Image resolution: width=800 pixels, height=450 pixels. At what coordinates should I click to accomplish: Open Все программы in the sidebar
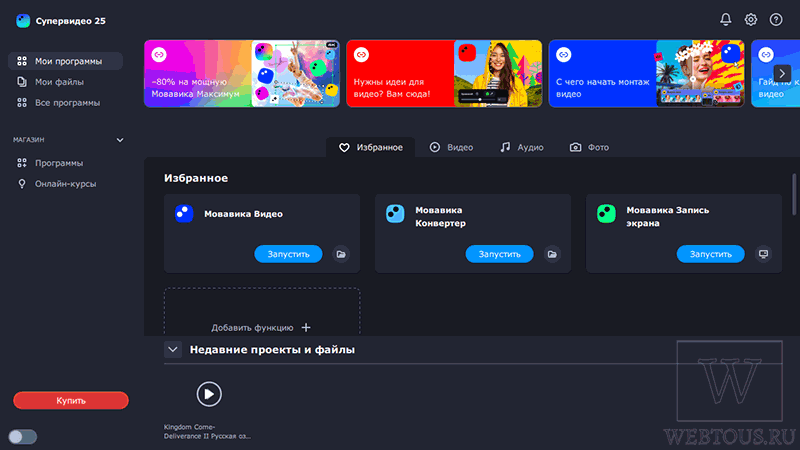[x=65, y=103]
